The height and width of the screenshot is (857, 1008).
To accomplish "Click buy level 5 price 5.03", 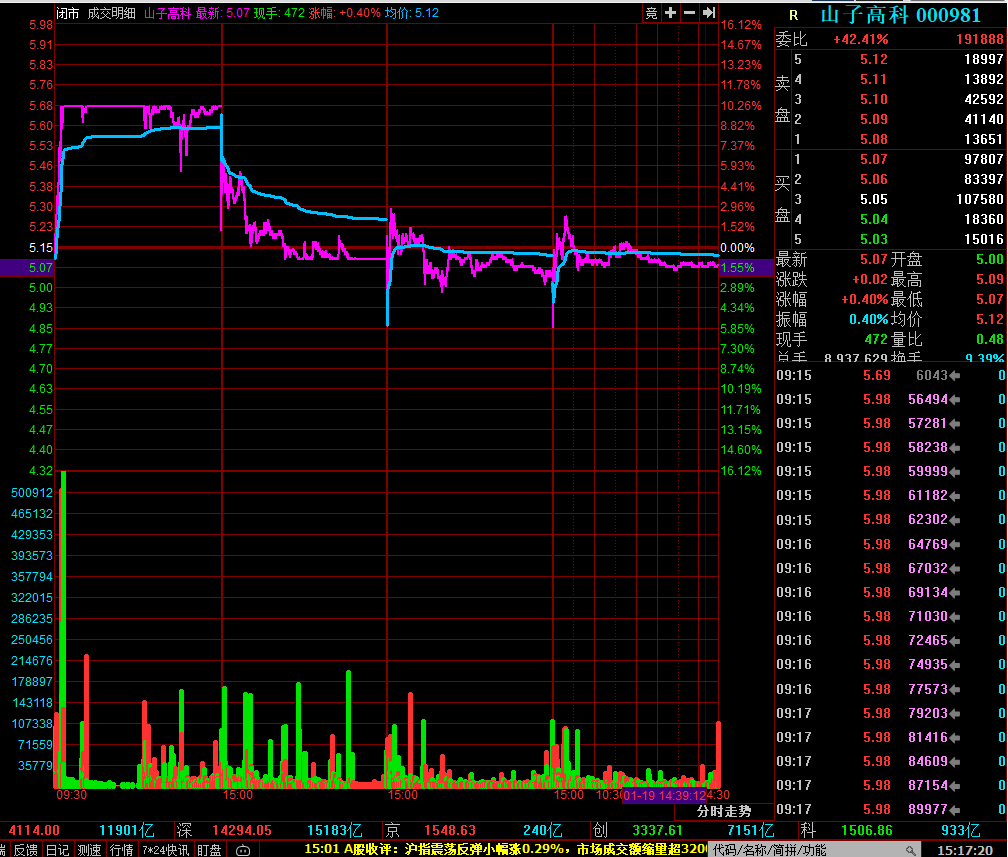I will (874, 239).
